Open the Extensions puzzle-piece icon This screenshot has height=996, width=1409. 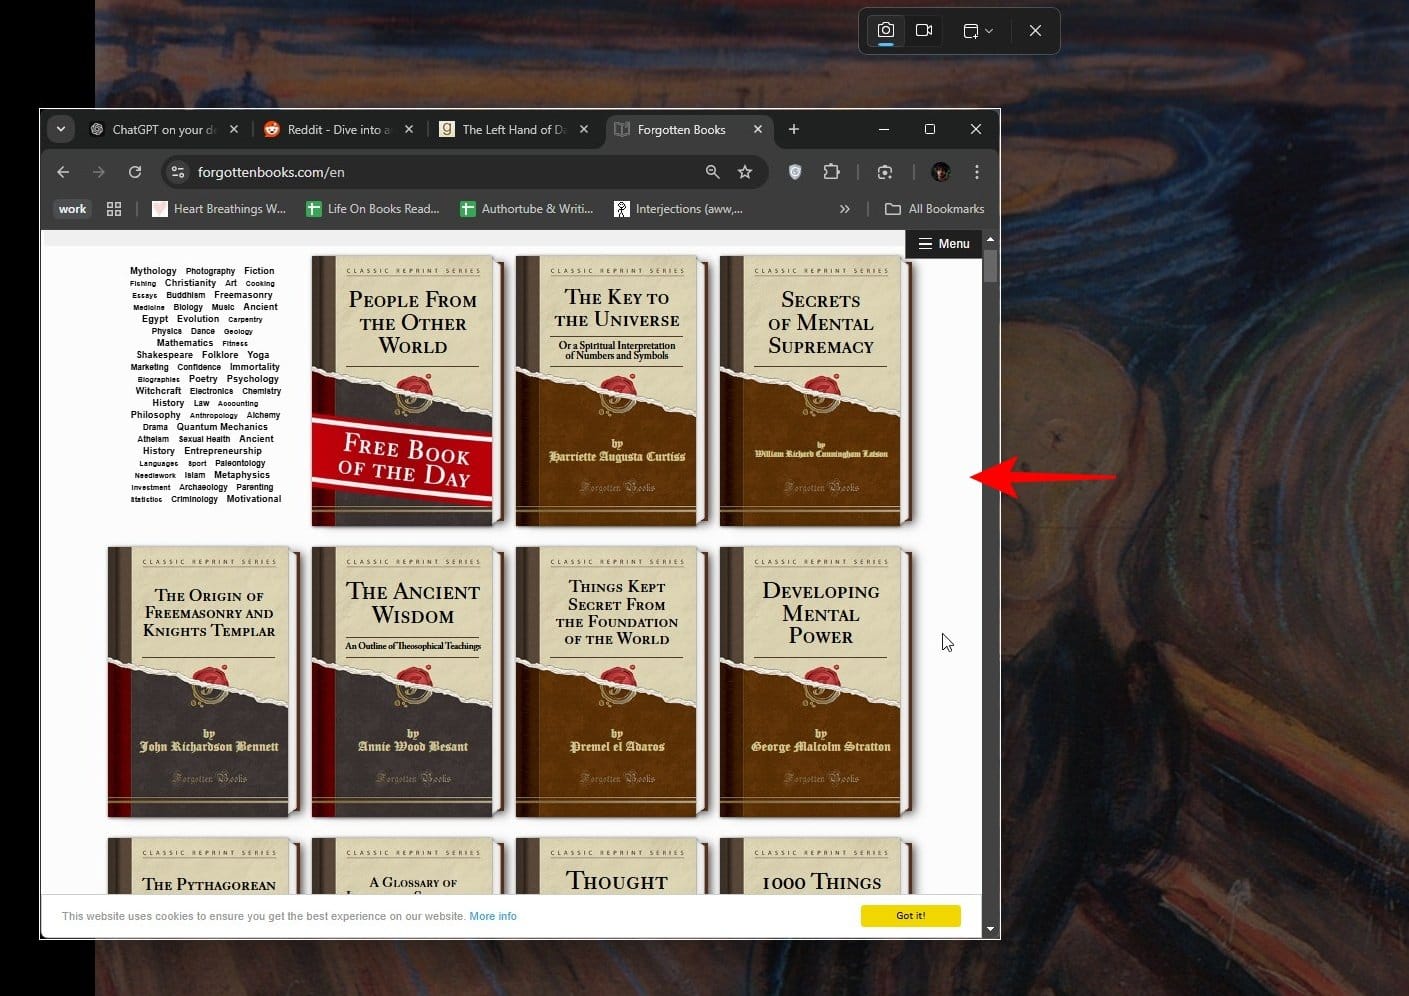click(x=831, y=172)
